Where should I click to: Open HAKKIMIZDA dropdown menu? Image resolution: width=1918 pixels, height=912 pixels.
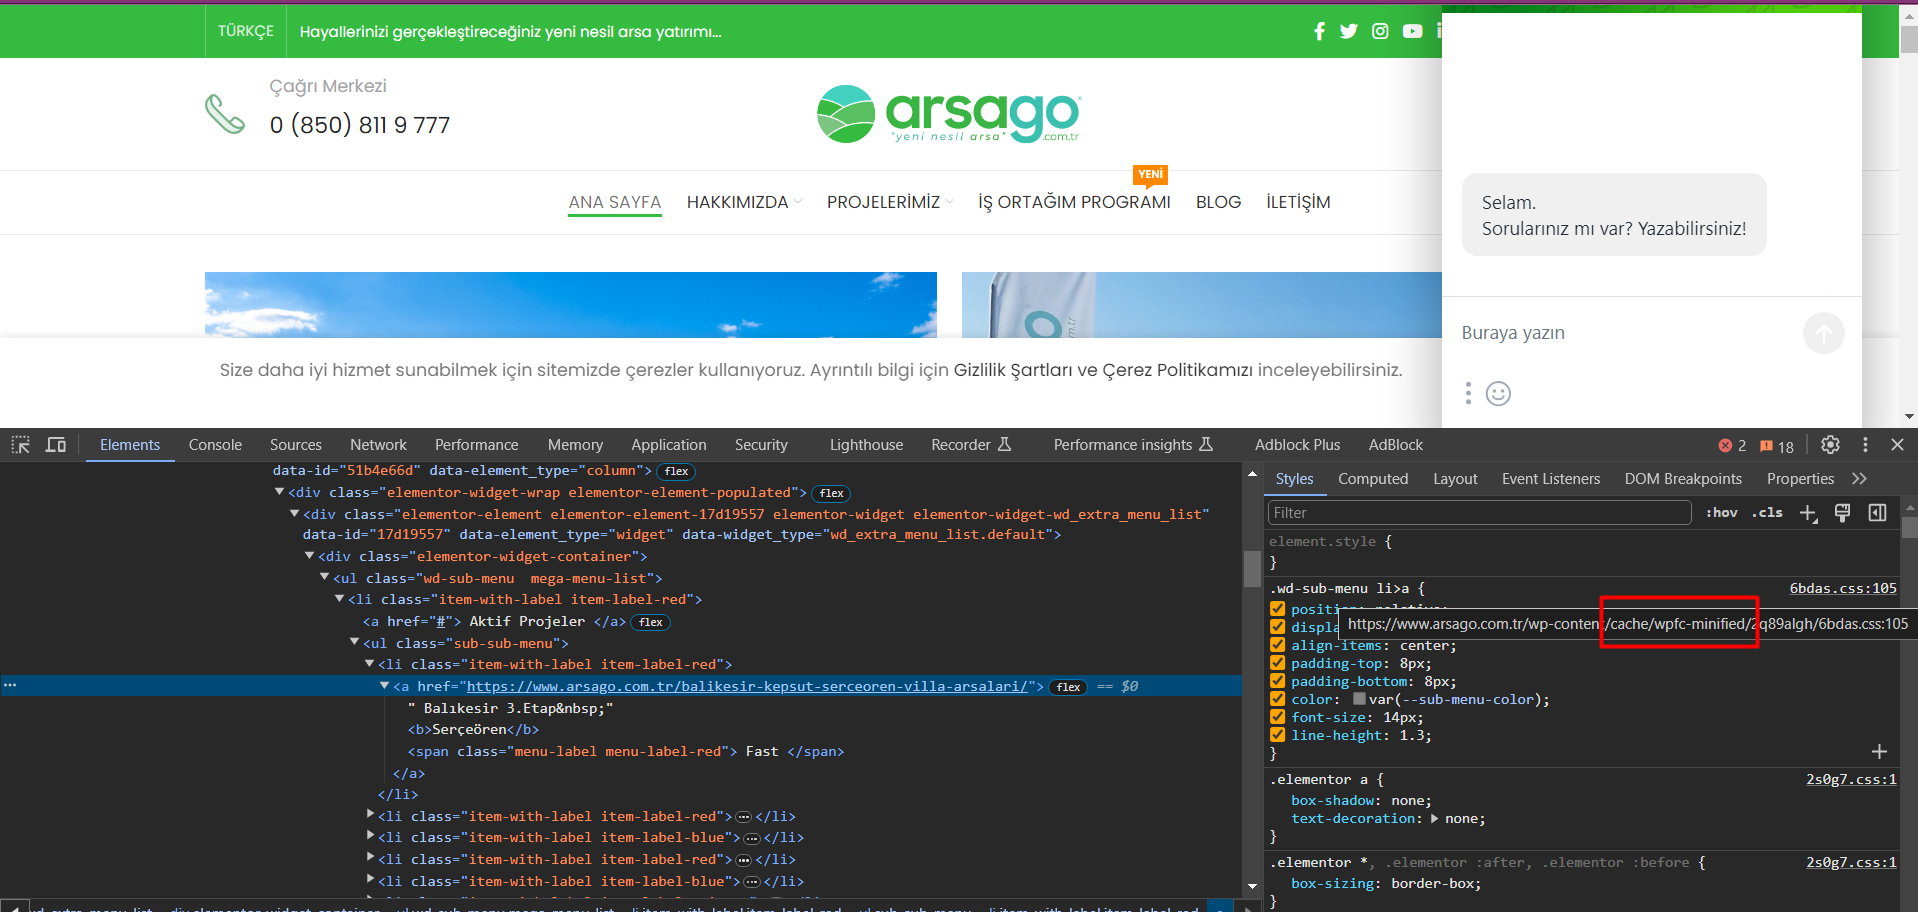(744, 202)
